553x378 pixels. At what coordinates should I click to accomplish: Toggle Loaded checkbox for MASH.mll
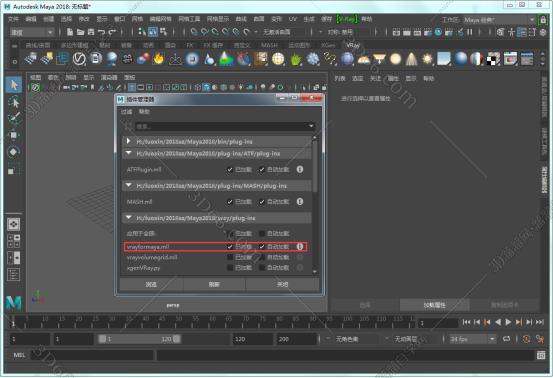point(230,202)
